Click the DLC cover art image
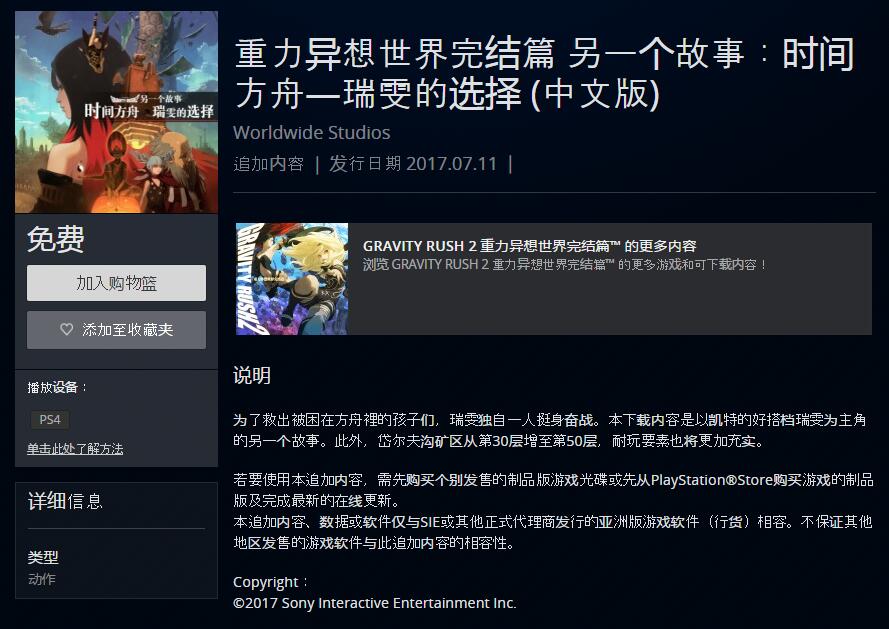Screen dimensions: 889x629 (x=116, y=112)
